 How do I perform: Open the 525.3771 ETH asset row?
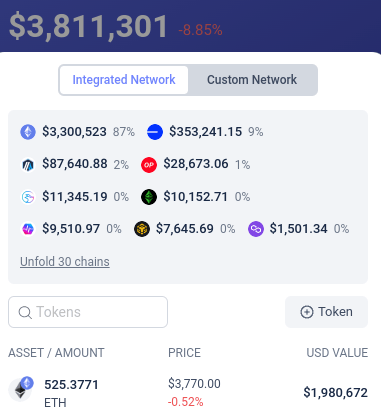click(x=188, y=393)
